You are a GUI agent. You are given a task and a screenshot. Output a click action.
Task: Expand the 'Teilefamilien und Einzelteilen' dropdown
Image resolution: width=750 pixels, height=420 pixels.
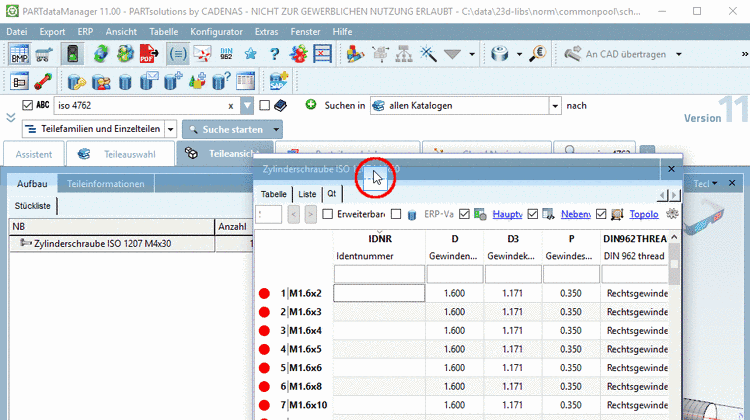pyautogui.click(x=170, y=129)
